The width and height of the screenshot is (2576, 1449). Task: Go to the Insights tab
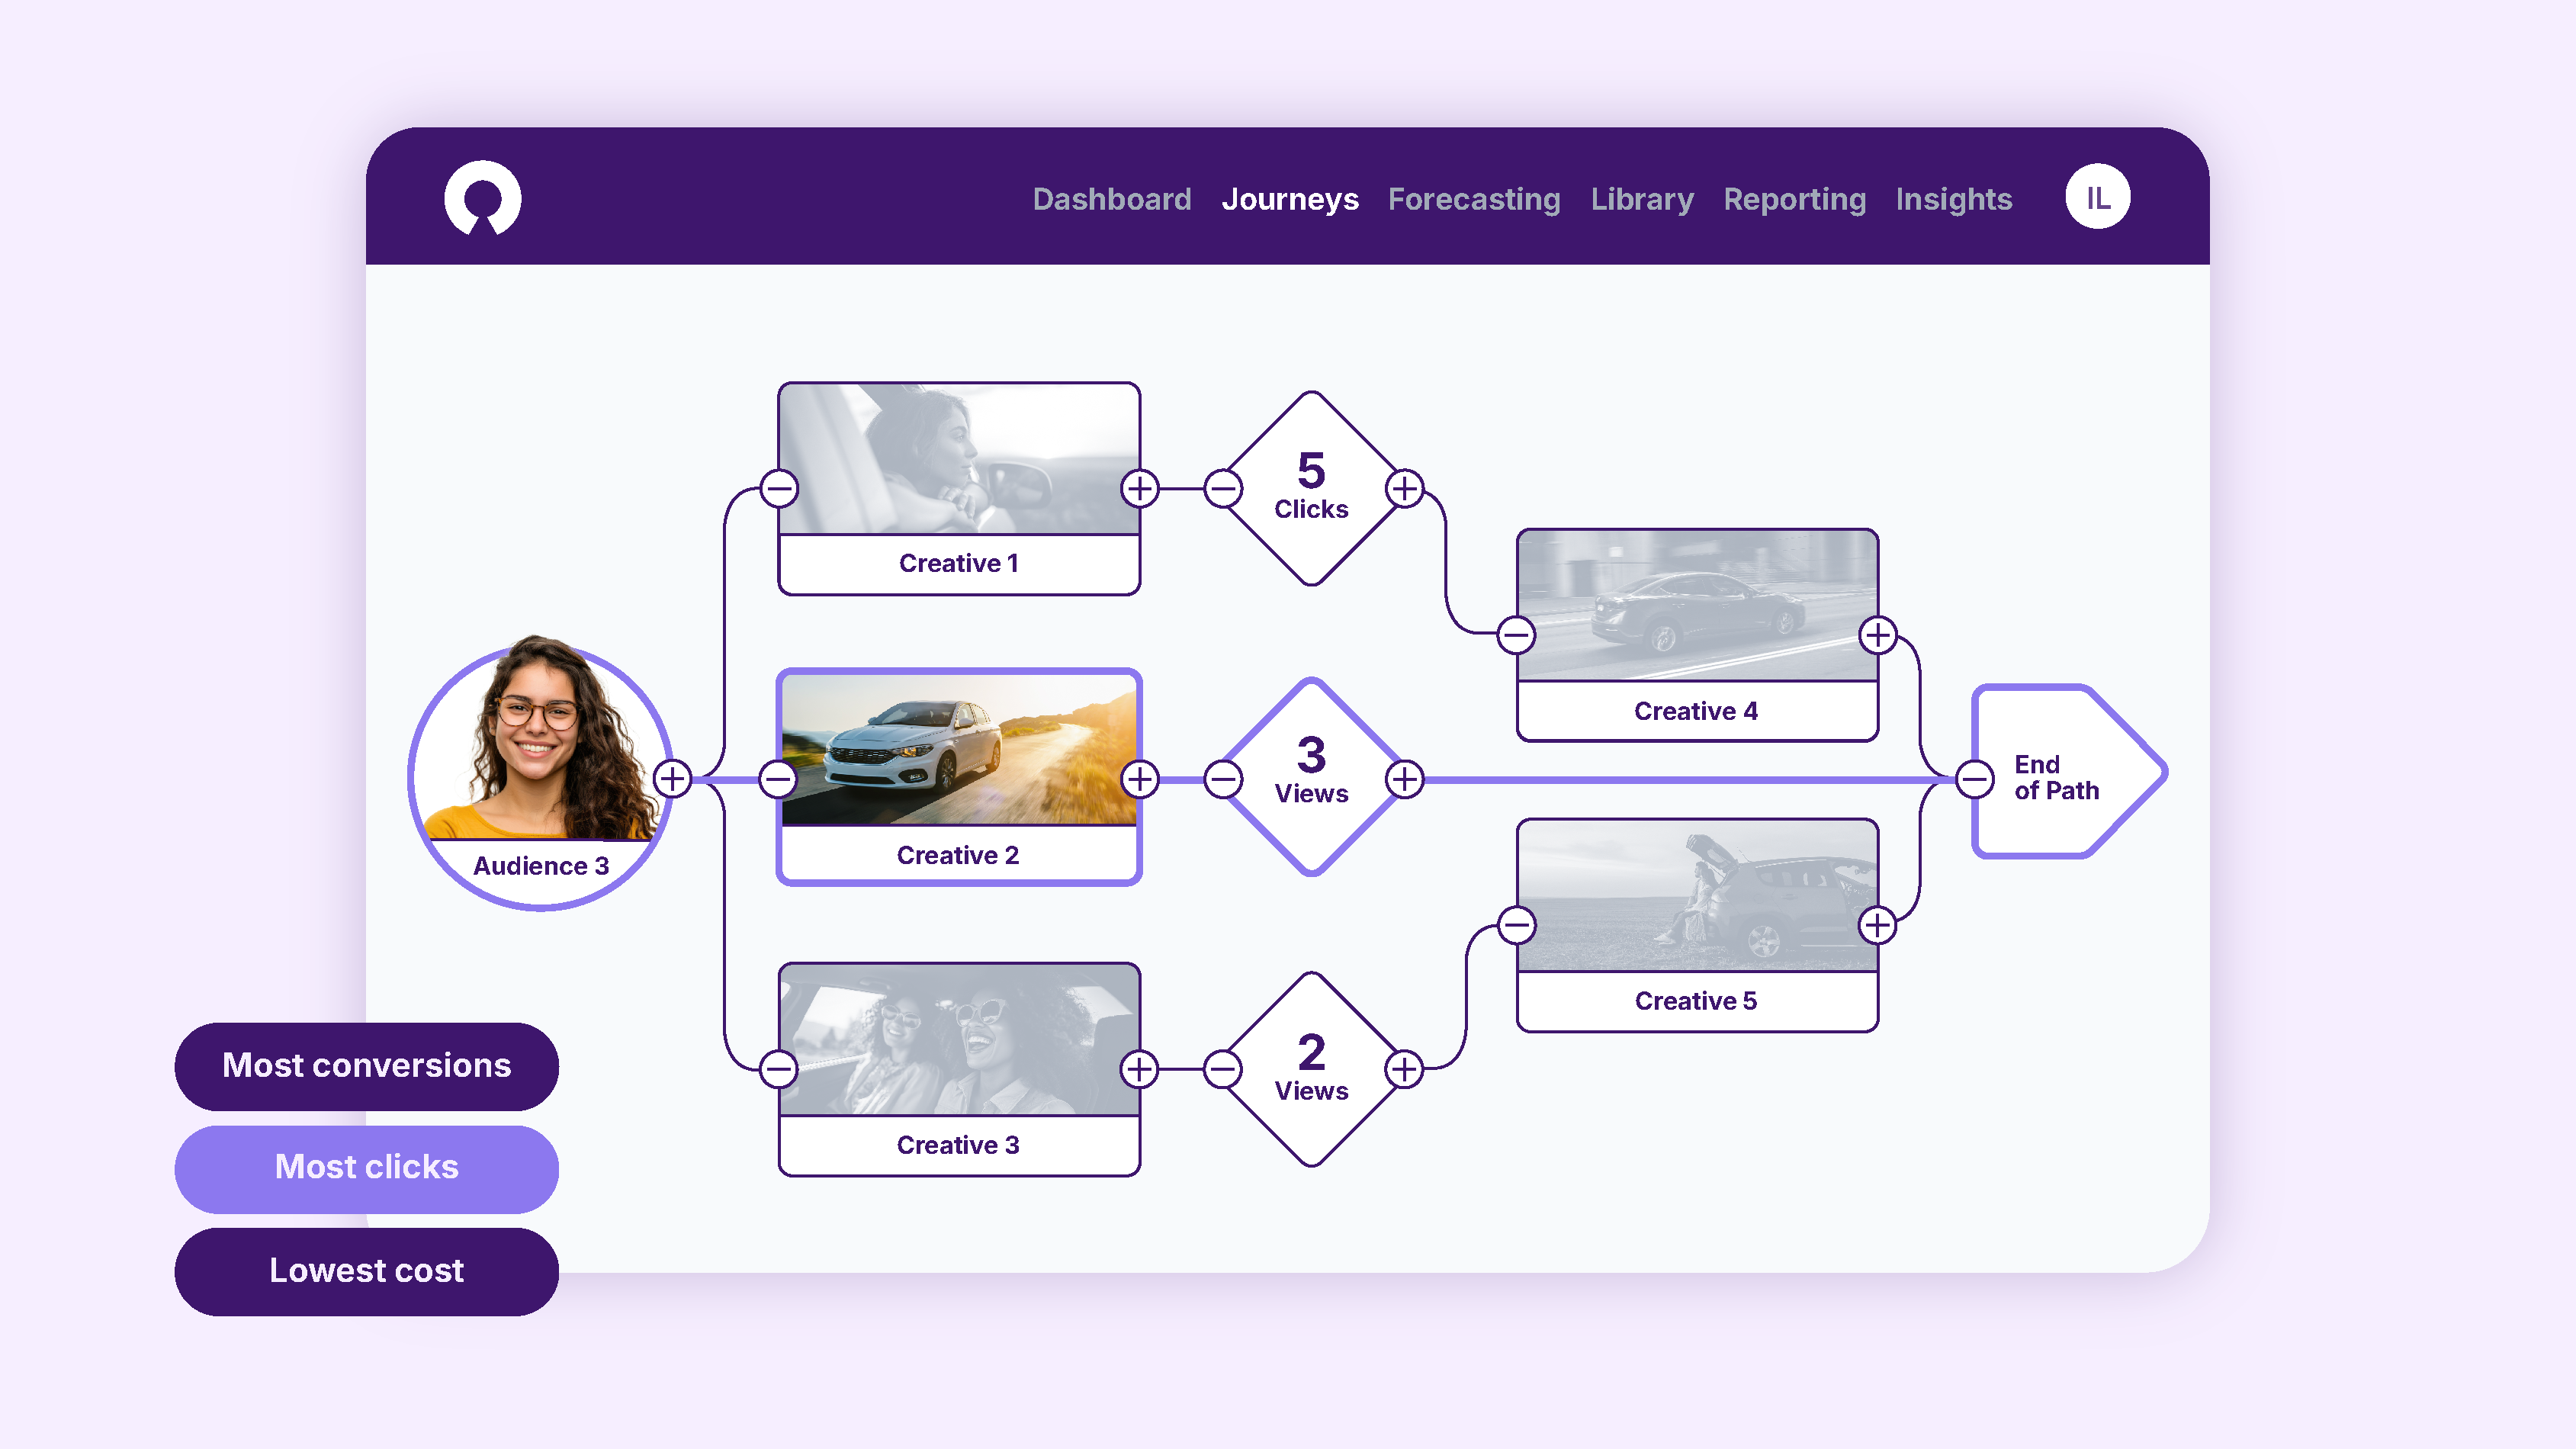[x=1953, y=199]
